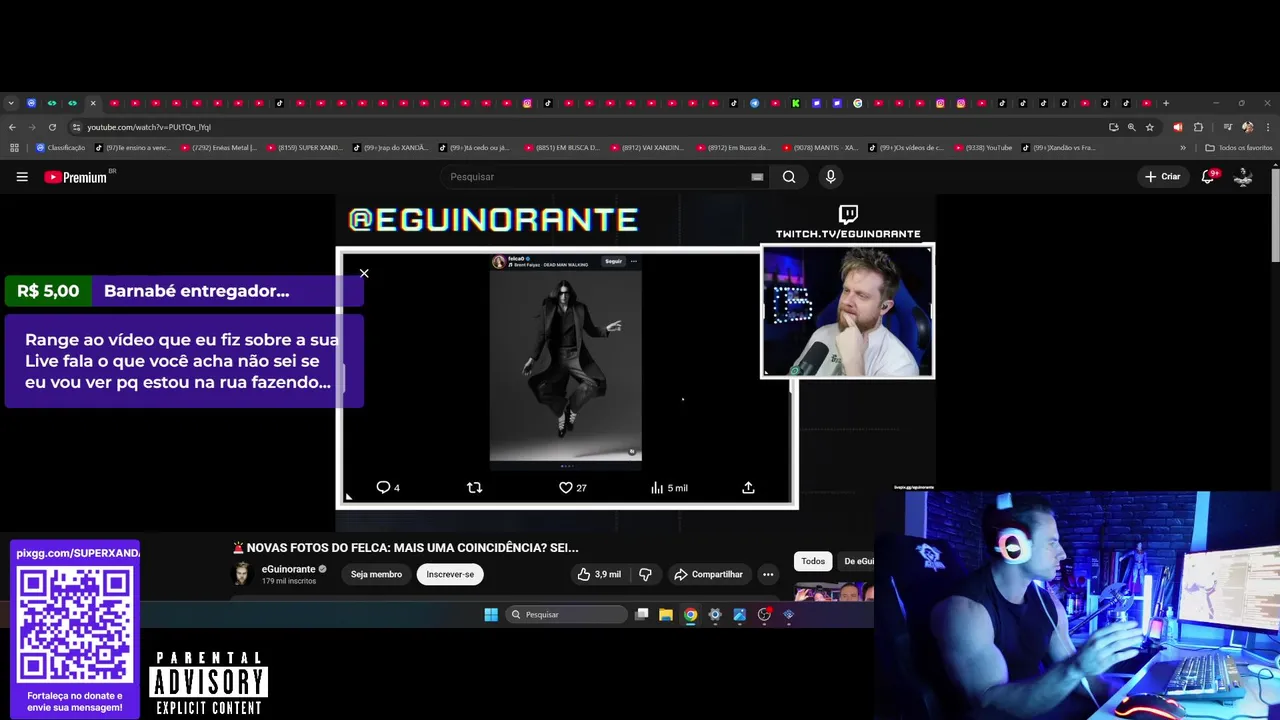1280x720 pixels.
Task: Open YouTube notifications bell
Action: click(x=1208, y=177)
